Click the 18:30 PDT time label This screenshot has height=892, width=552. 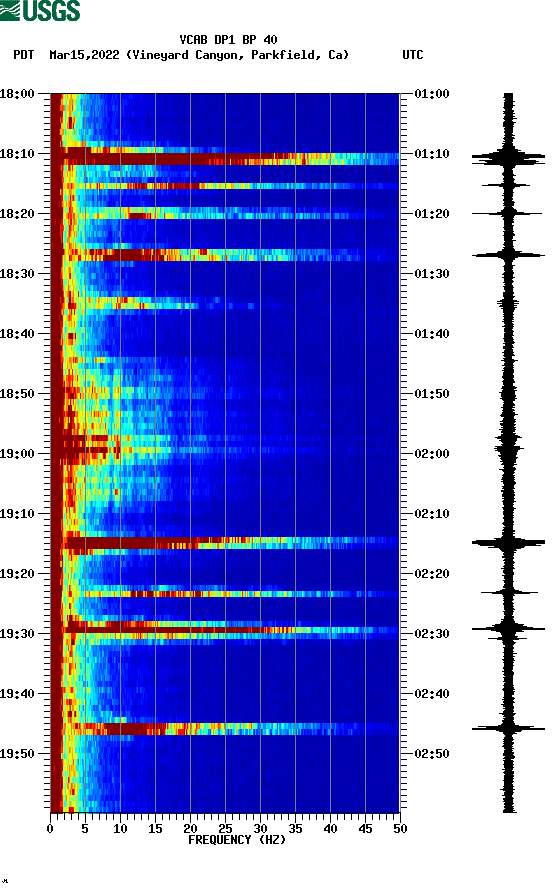(x=17, y=274)
